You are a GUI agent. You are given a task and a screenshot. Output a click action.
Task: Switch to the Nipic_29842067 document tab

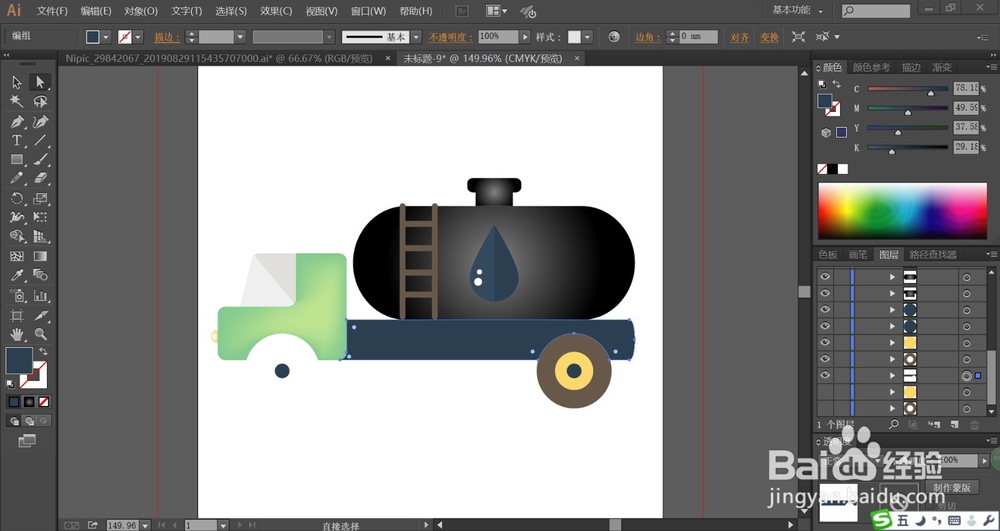(x=219, y=59)
